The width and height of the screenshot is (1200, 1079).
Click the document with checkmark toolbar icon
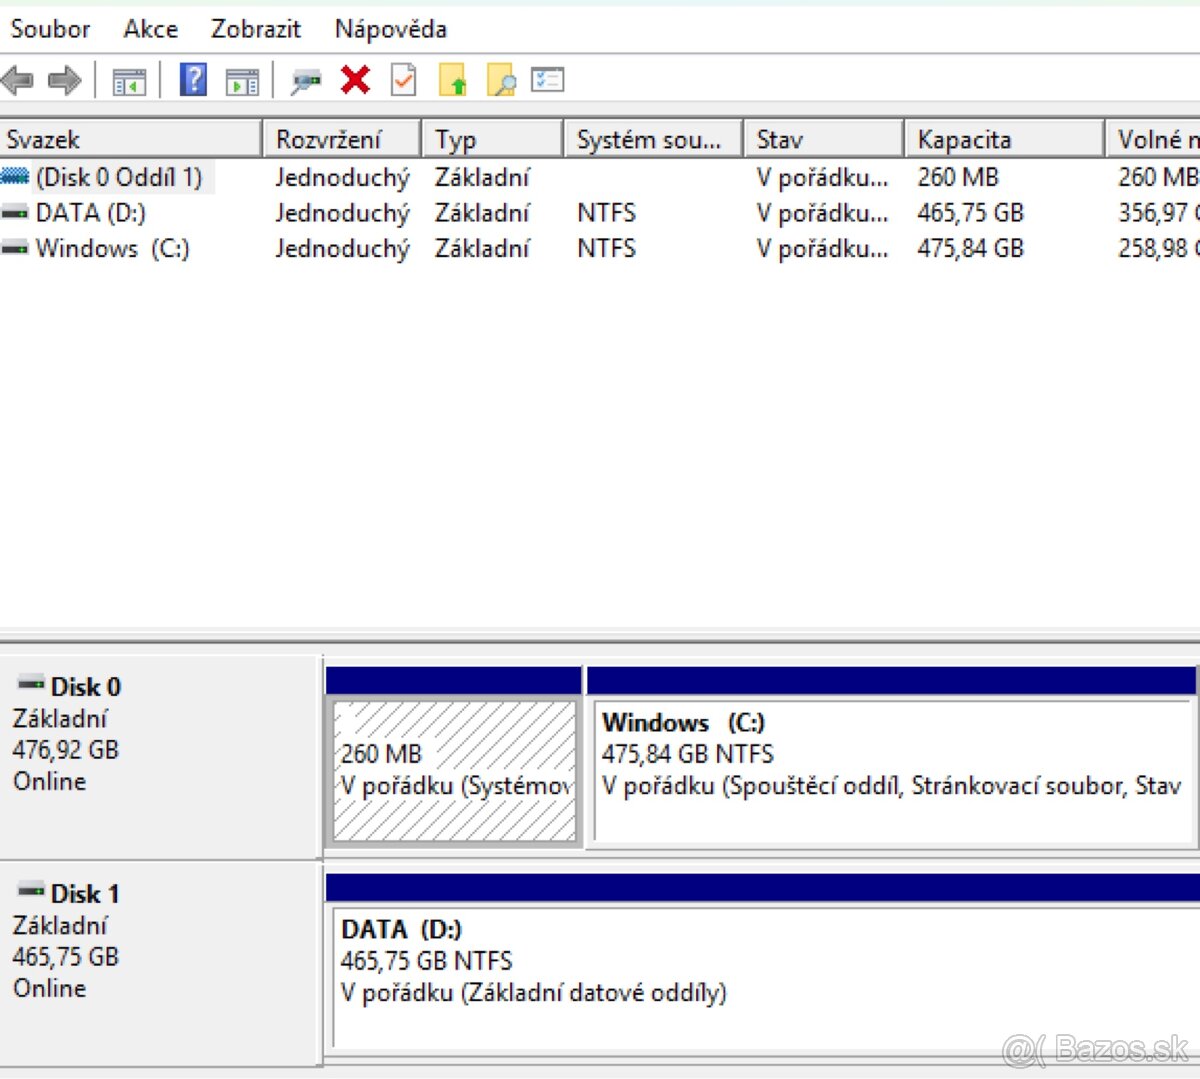click(x=403, y=80)
